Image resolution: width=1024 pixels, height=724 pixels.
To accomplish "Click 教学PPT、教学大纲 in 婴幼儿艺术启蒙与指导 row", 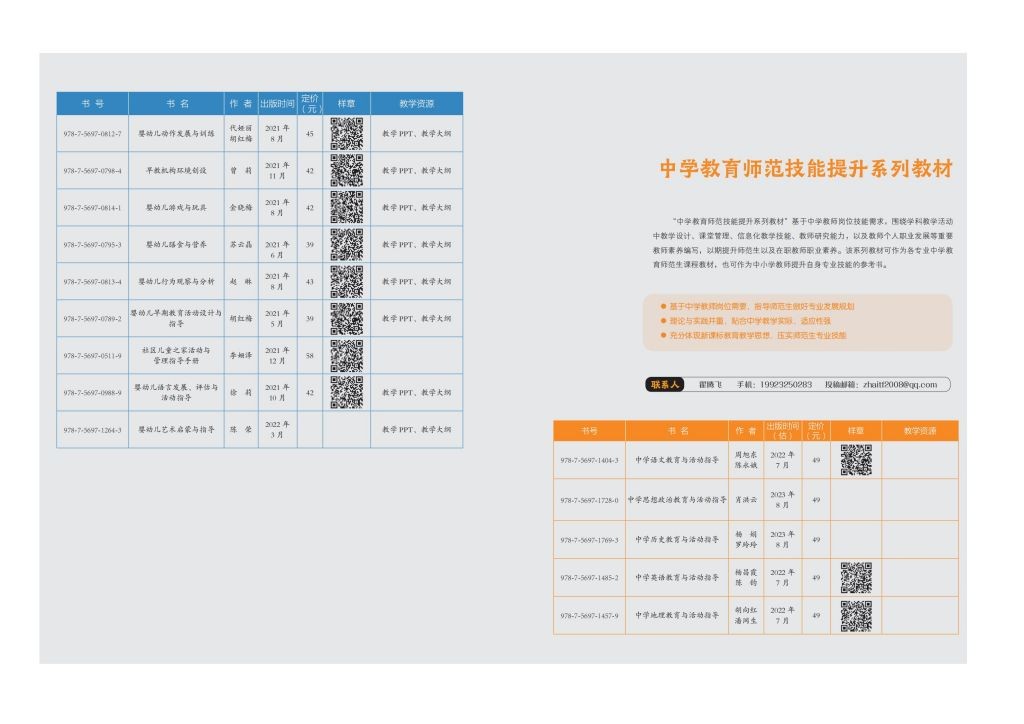I will tap(416, 429).
